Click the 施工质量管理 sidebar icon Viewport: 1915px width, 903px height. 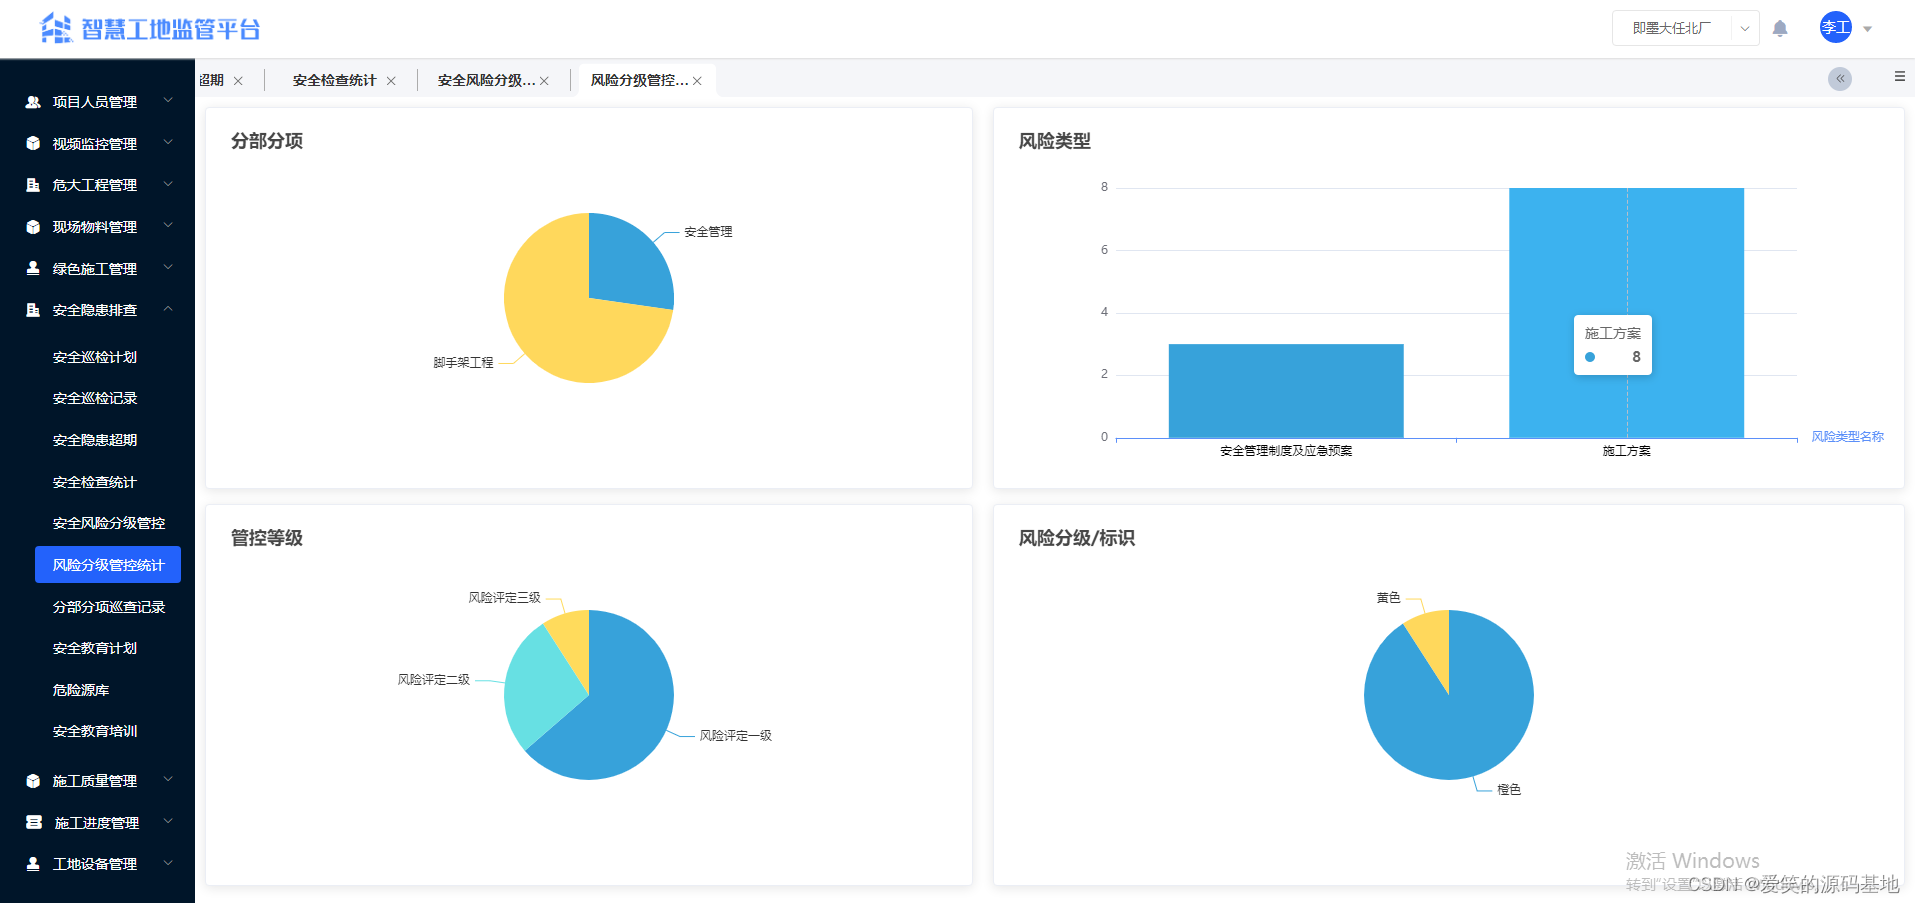[x=33, y=781]
